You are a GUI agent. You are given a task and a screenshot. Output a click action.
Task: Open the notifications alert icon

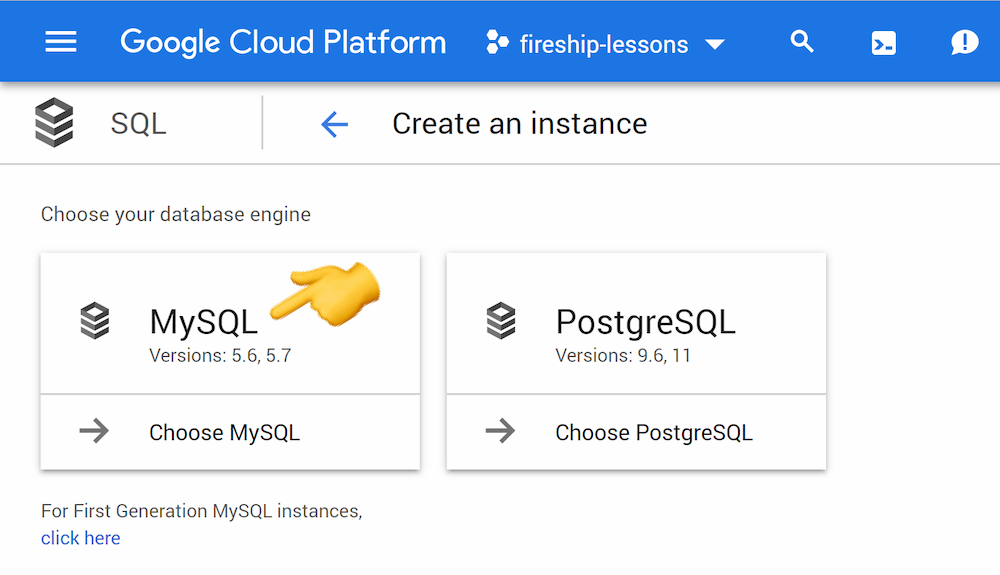(964, 42)
